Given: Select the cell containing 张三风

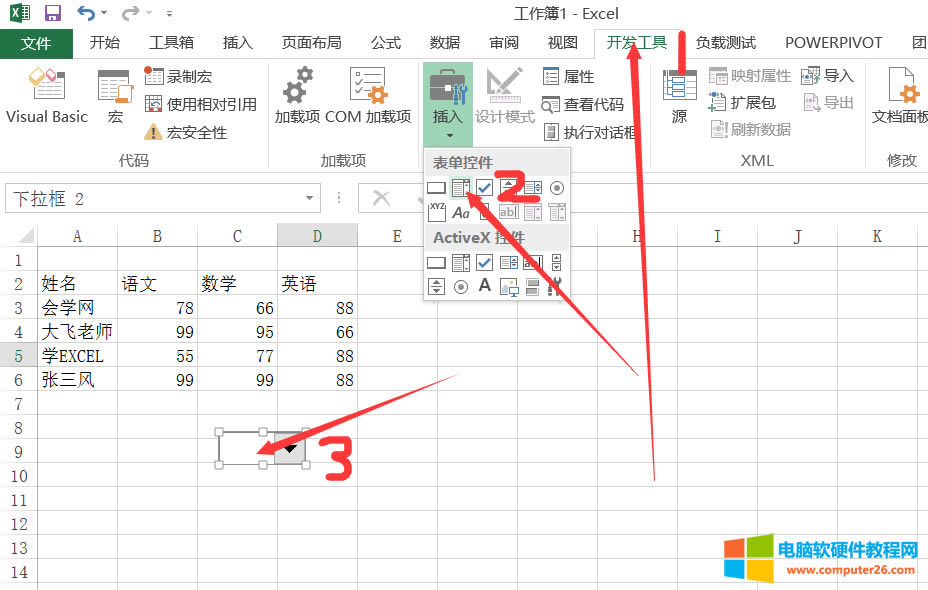Looking at the screenshot, I should pyautogui.click(x=70, y=380).
